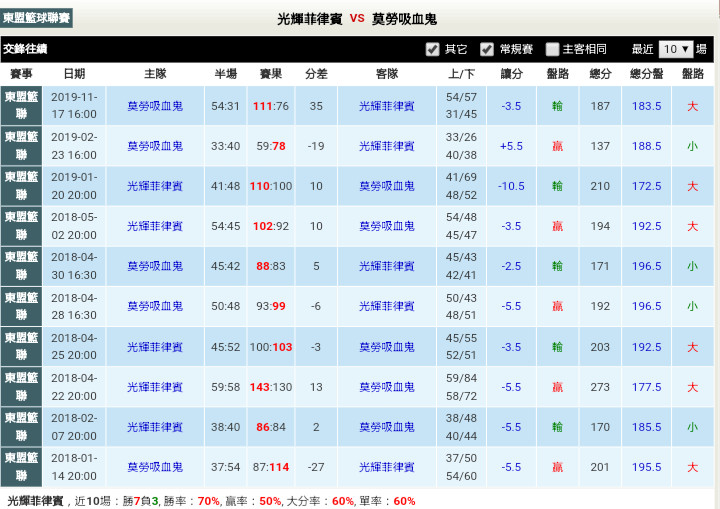
Task: Click total line 196.5 in 2018-04-28 row
Action: [x=646, y=306]
